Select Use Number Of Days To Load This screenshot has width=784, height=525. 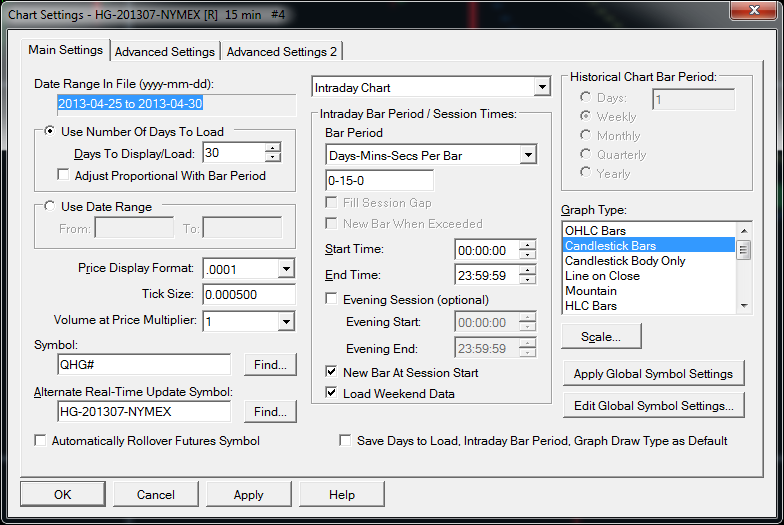(50, 131)
